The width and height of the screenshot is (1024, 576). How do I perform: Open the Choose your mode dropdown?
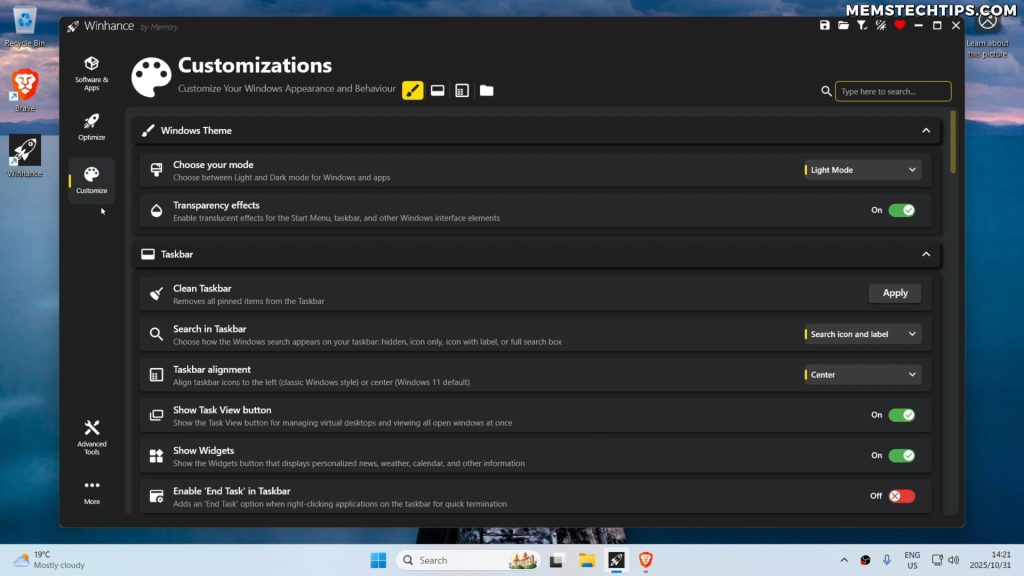pyautogui.click(x=861, y=170)
